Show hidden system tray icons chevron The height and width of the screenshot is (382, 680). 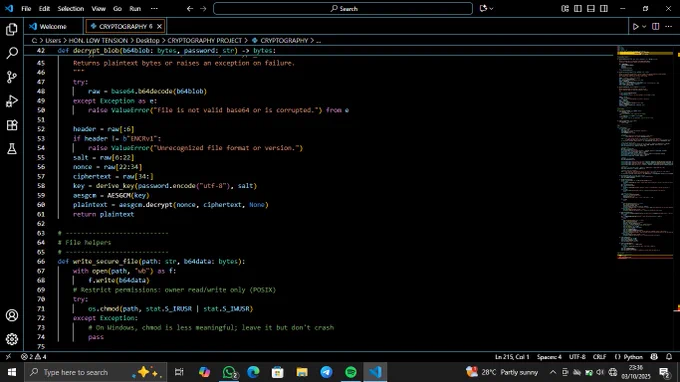pyautogui.click(x=552, y=372)
